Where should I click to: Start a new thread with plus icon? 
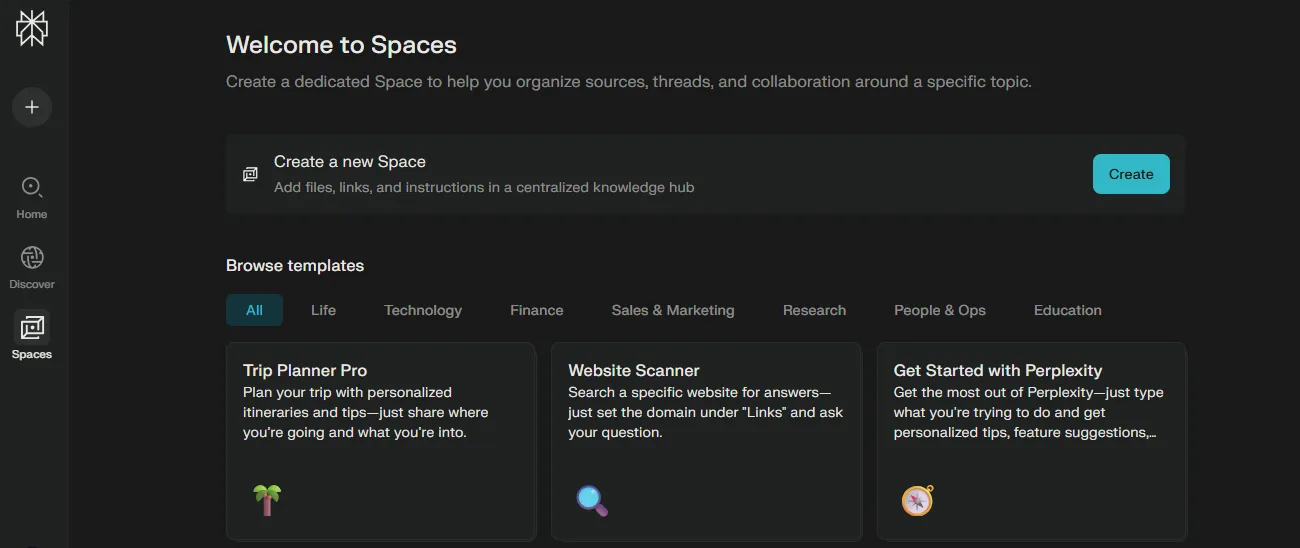click(x=32, y=107)
